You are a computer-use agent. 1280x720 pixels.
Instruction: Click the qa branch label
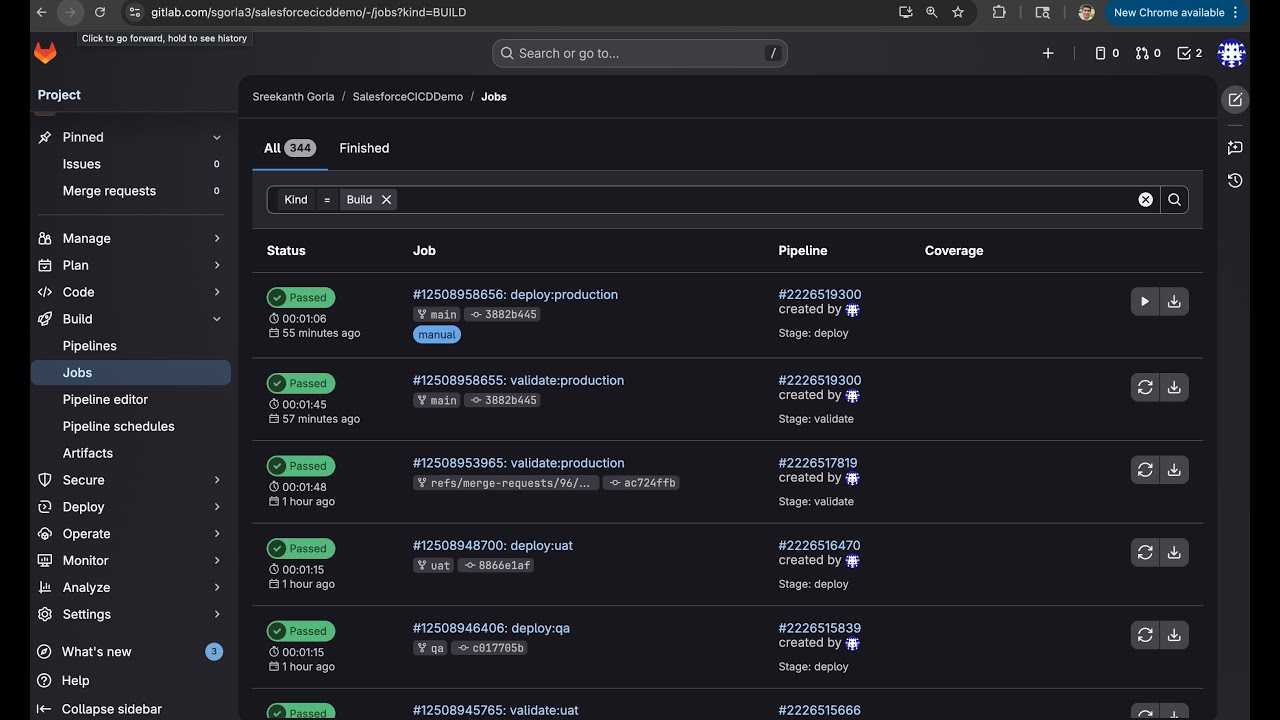click(431, 648)
